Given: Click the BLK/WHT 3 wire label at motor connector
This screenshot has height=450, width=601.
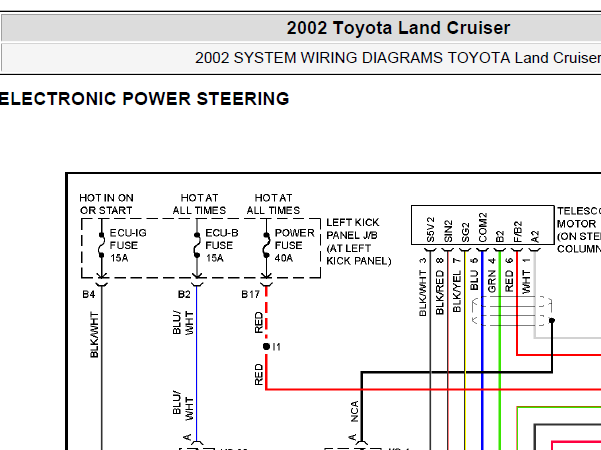Looking at the screenshot, I should [x=422, y=287].
